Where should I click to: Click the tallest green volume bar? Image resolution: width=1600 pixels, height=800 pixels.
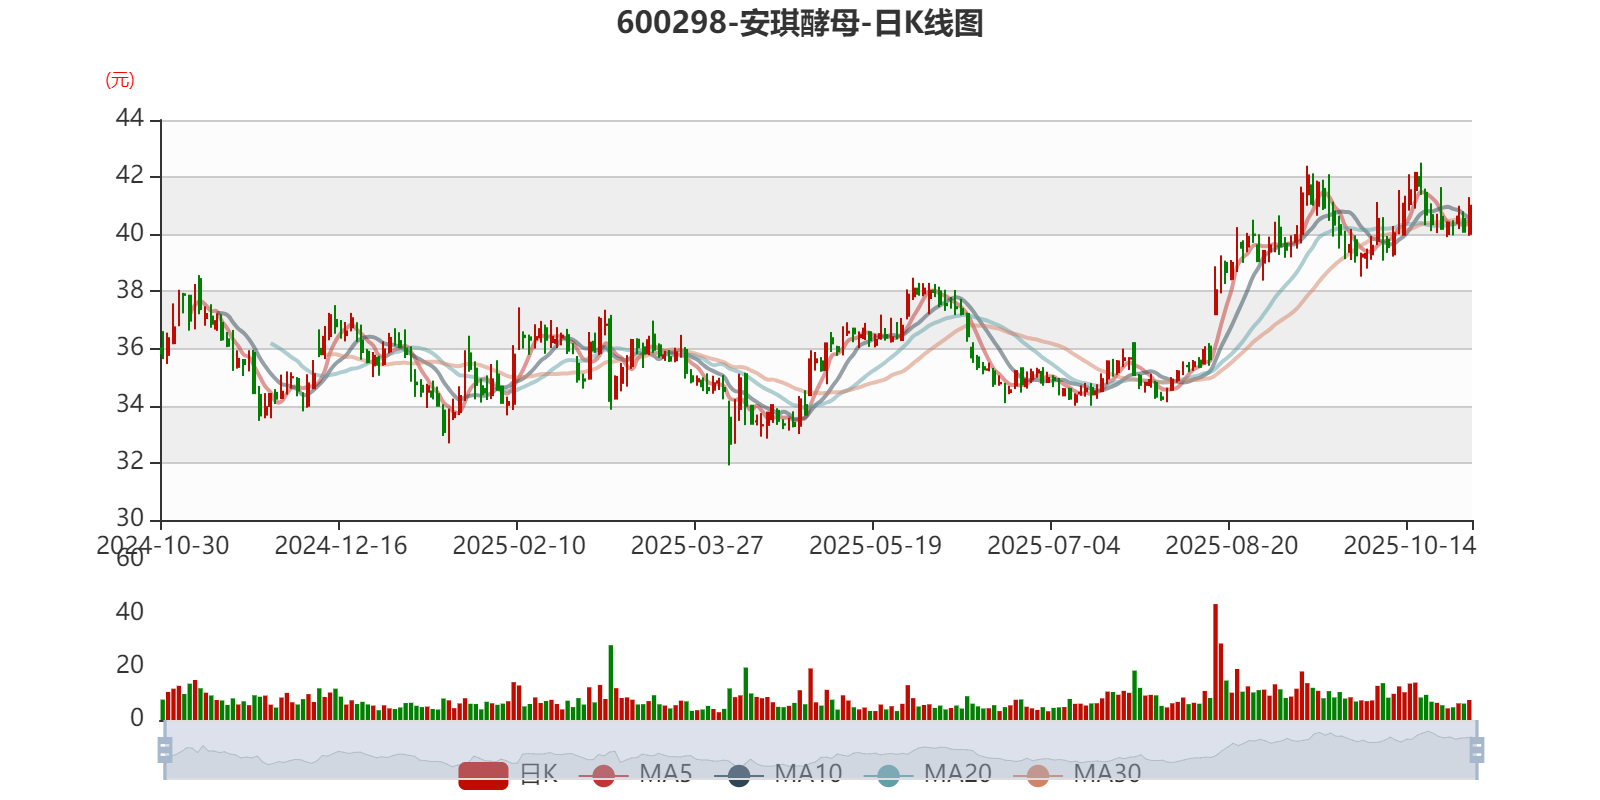pyautogui.click(x=611, y=683)
